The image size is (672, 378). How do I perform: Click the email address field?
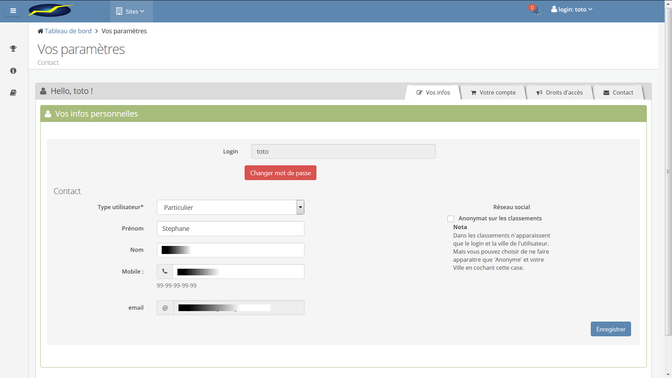pos(239,308)
